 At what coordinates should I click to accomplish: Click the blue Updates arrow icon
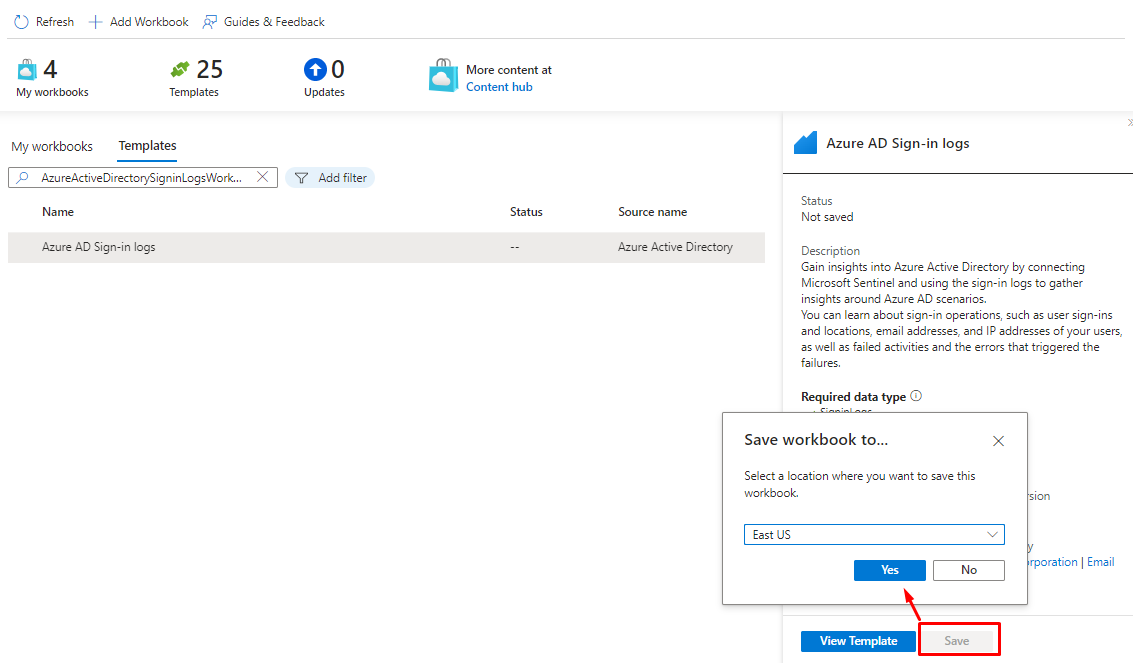[315, 70]
